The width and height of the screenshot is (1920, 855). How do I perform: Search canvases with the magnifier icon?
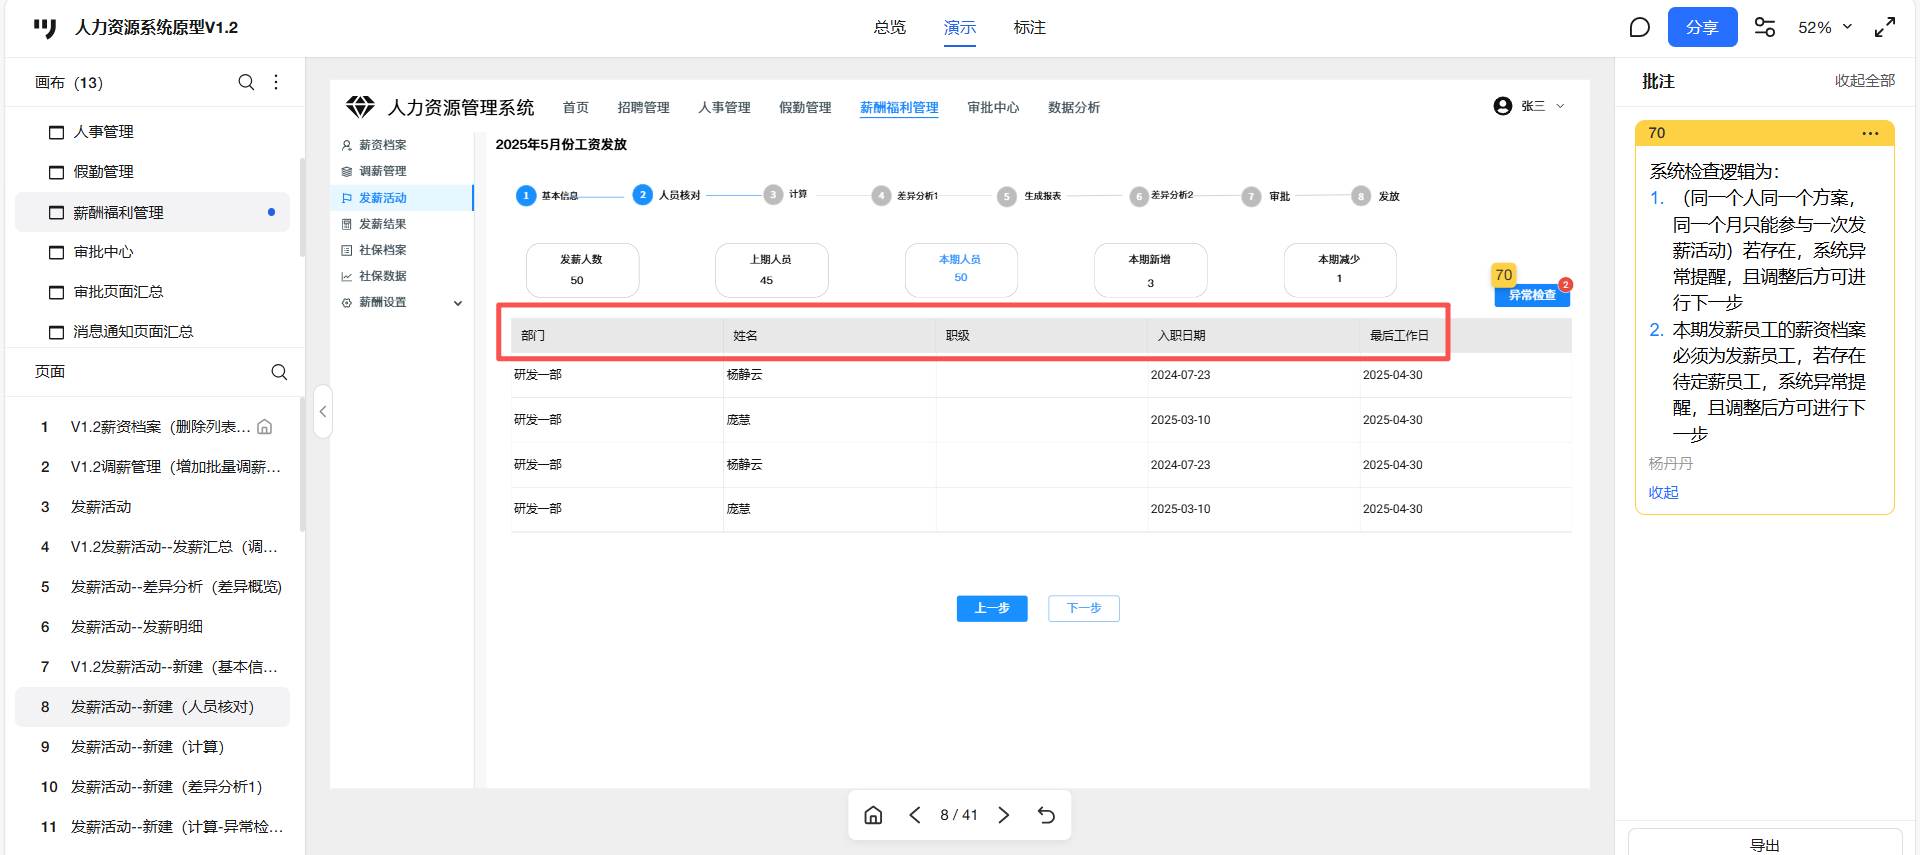246,82
